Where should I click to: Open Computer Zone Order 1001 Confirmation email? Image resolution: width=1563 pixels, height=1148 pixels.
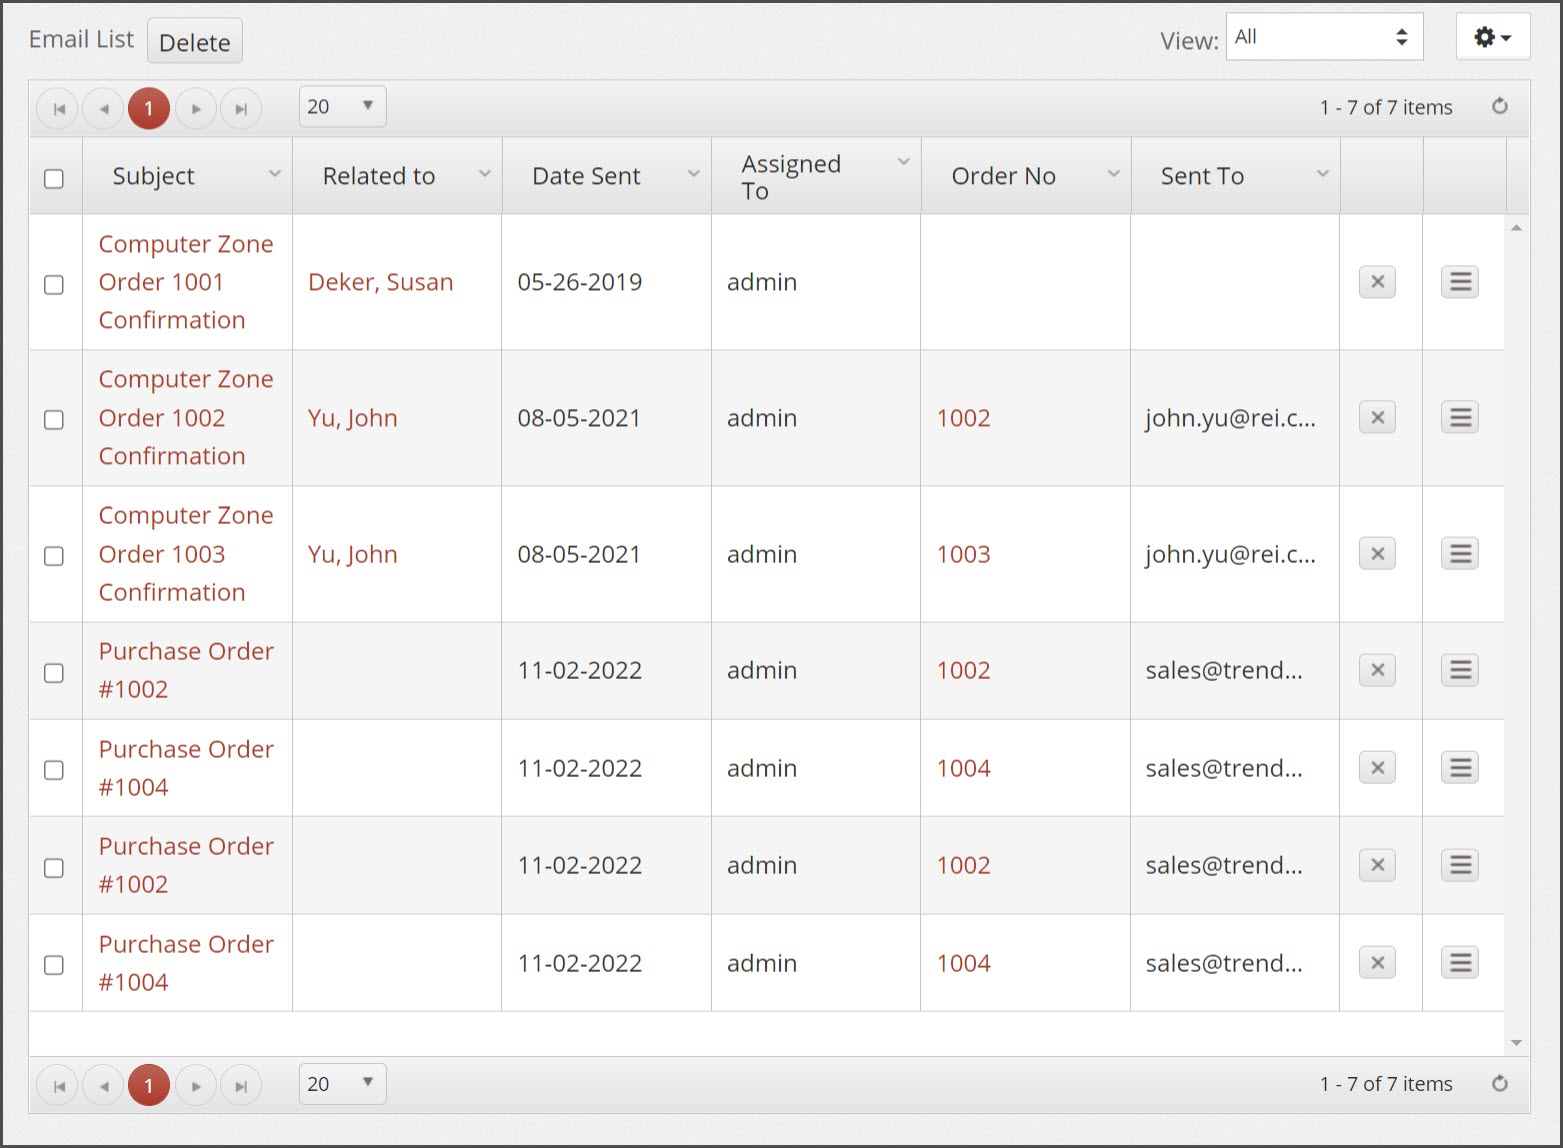click(x=186, y=282)
